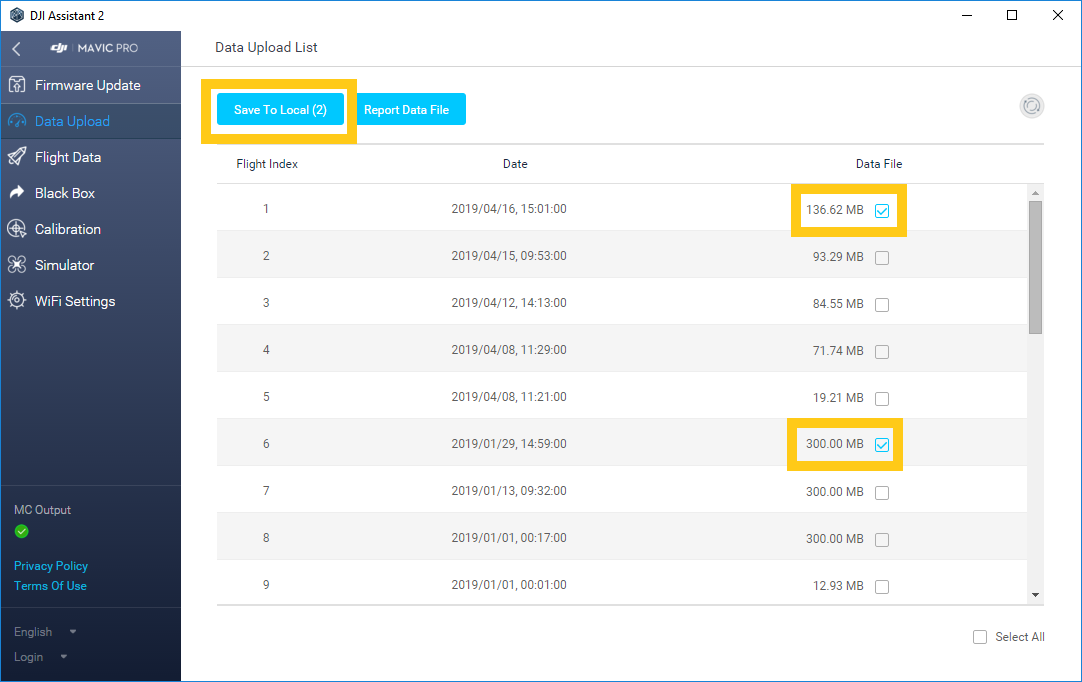Click the Simulator drone icon
Screen dimensions: 1082x682
pyautogui.click(x=17, y=264)
